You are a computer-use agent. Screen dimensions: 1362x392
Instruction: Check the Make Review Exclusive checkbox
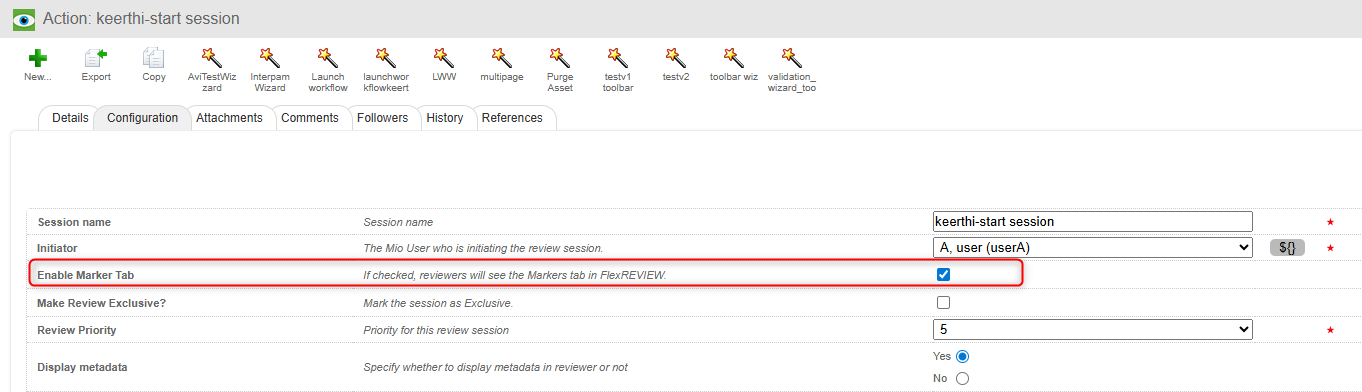click(x=943, y=302)
